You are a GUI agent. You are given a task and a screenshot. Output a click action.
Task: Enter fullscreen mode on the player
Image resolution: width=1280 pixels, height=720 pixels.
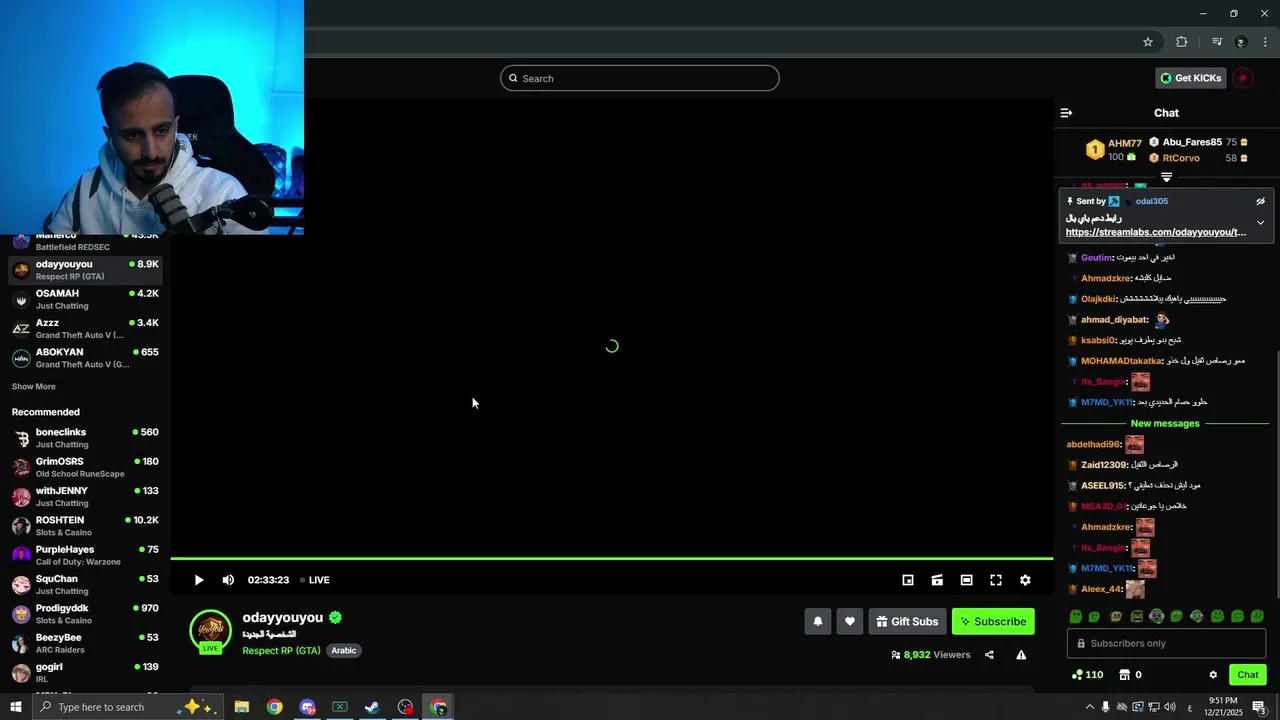pyautogui.click(x=996, y=580)
